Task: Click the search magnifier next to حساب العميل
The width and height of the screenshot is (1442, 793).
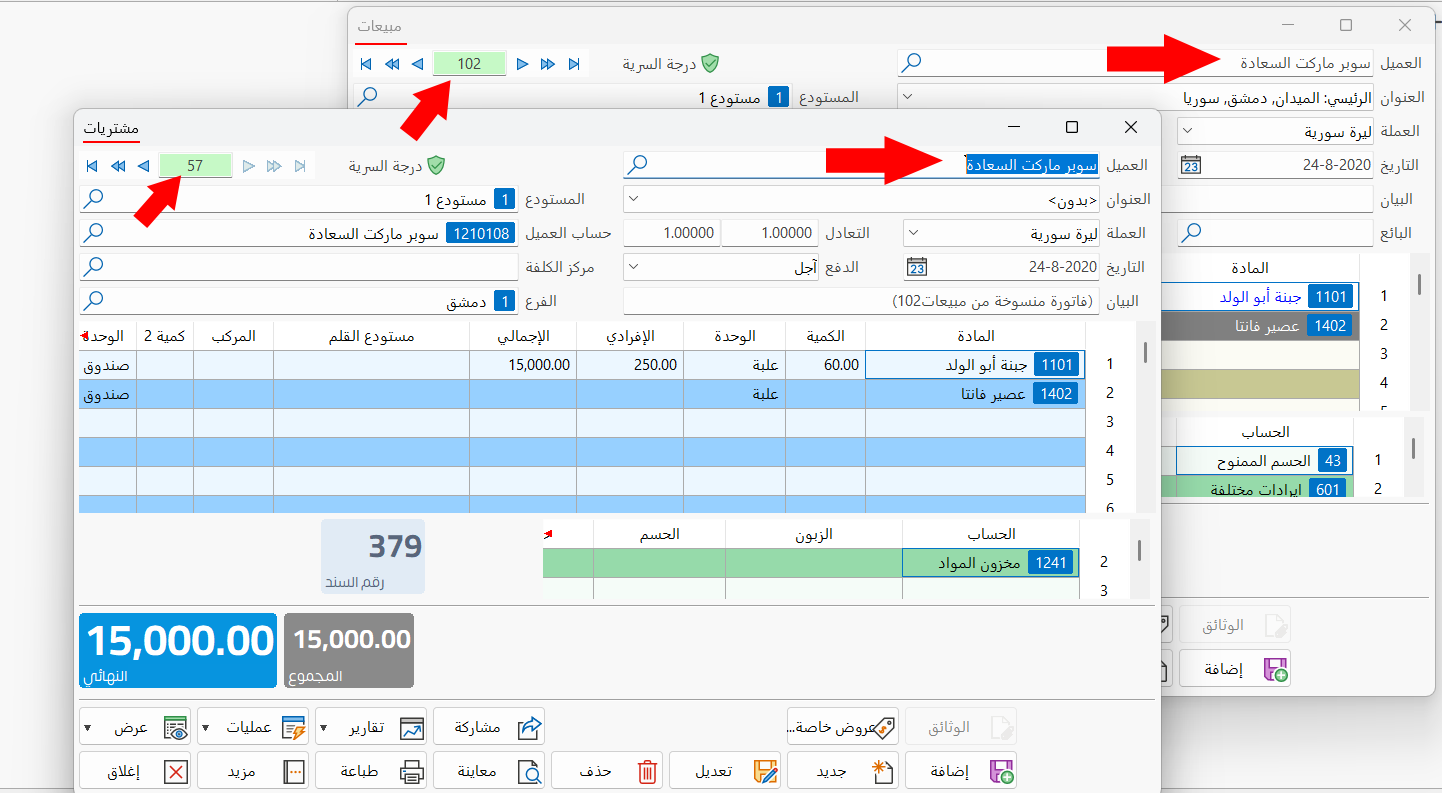Action: click(x=95, y=232)
